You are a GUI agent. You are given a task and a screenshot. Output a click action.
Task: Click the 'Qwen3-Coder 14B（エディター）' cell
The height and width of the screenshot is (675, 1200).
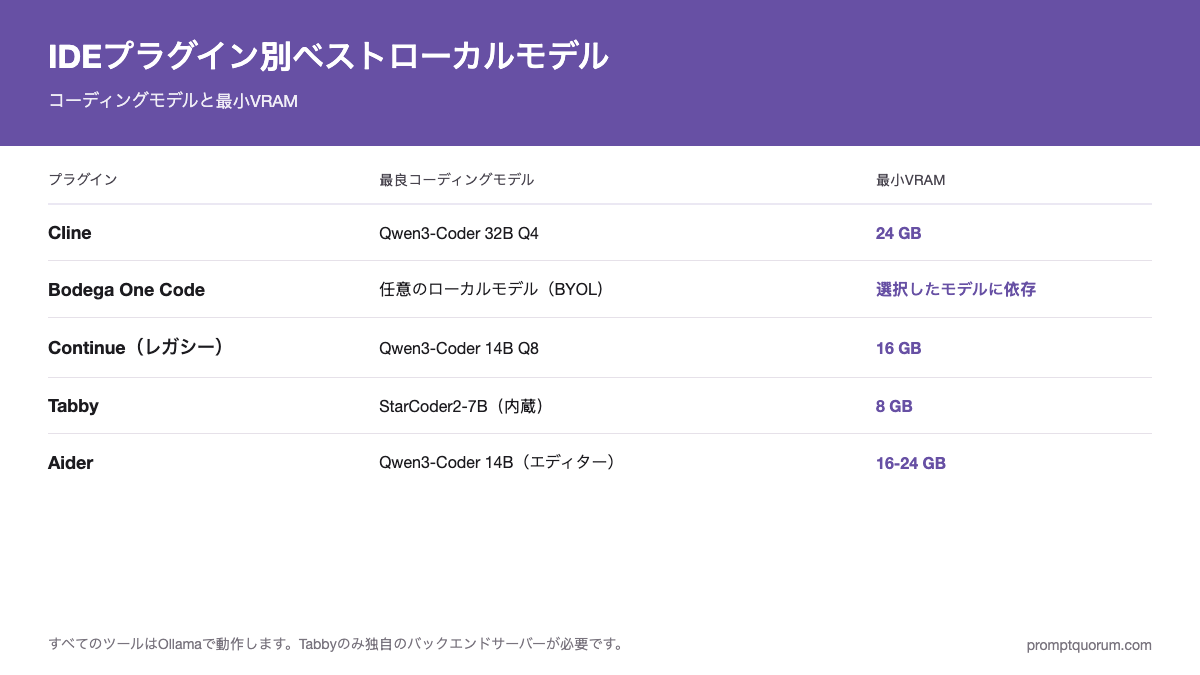click(x=500, y=463)
